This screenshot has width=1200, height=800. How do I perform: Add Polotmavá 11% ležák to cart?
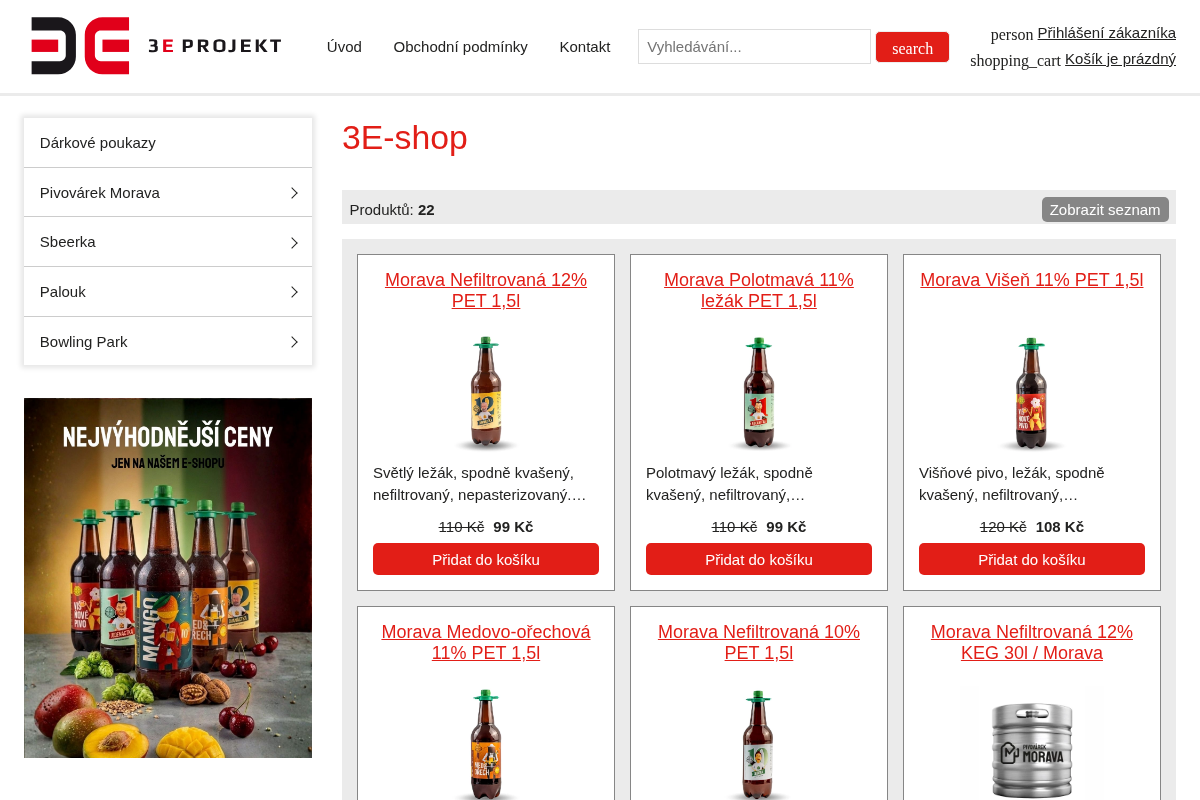coord(759,559)
